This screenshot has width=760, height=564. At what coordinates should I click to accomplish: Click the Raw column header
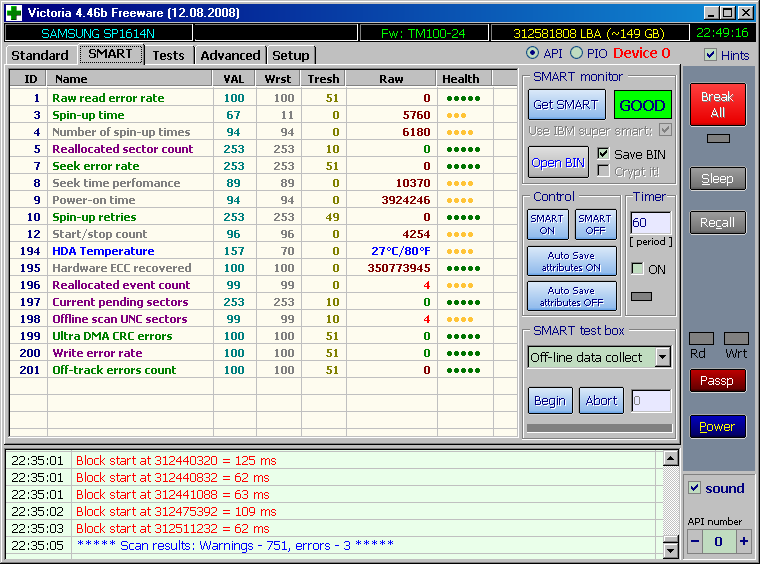tap(391, 78)
